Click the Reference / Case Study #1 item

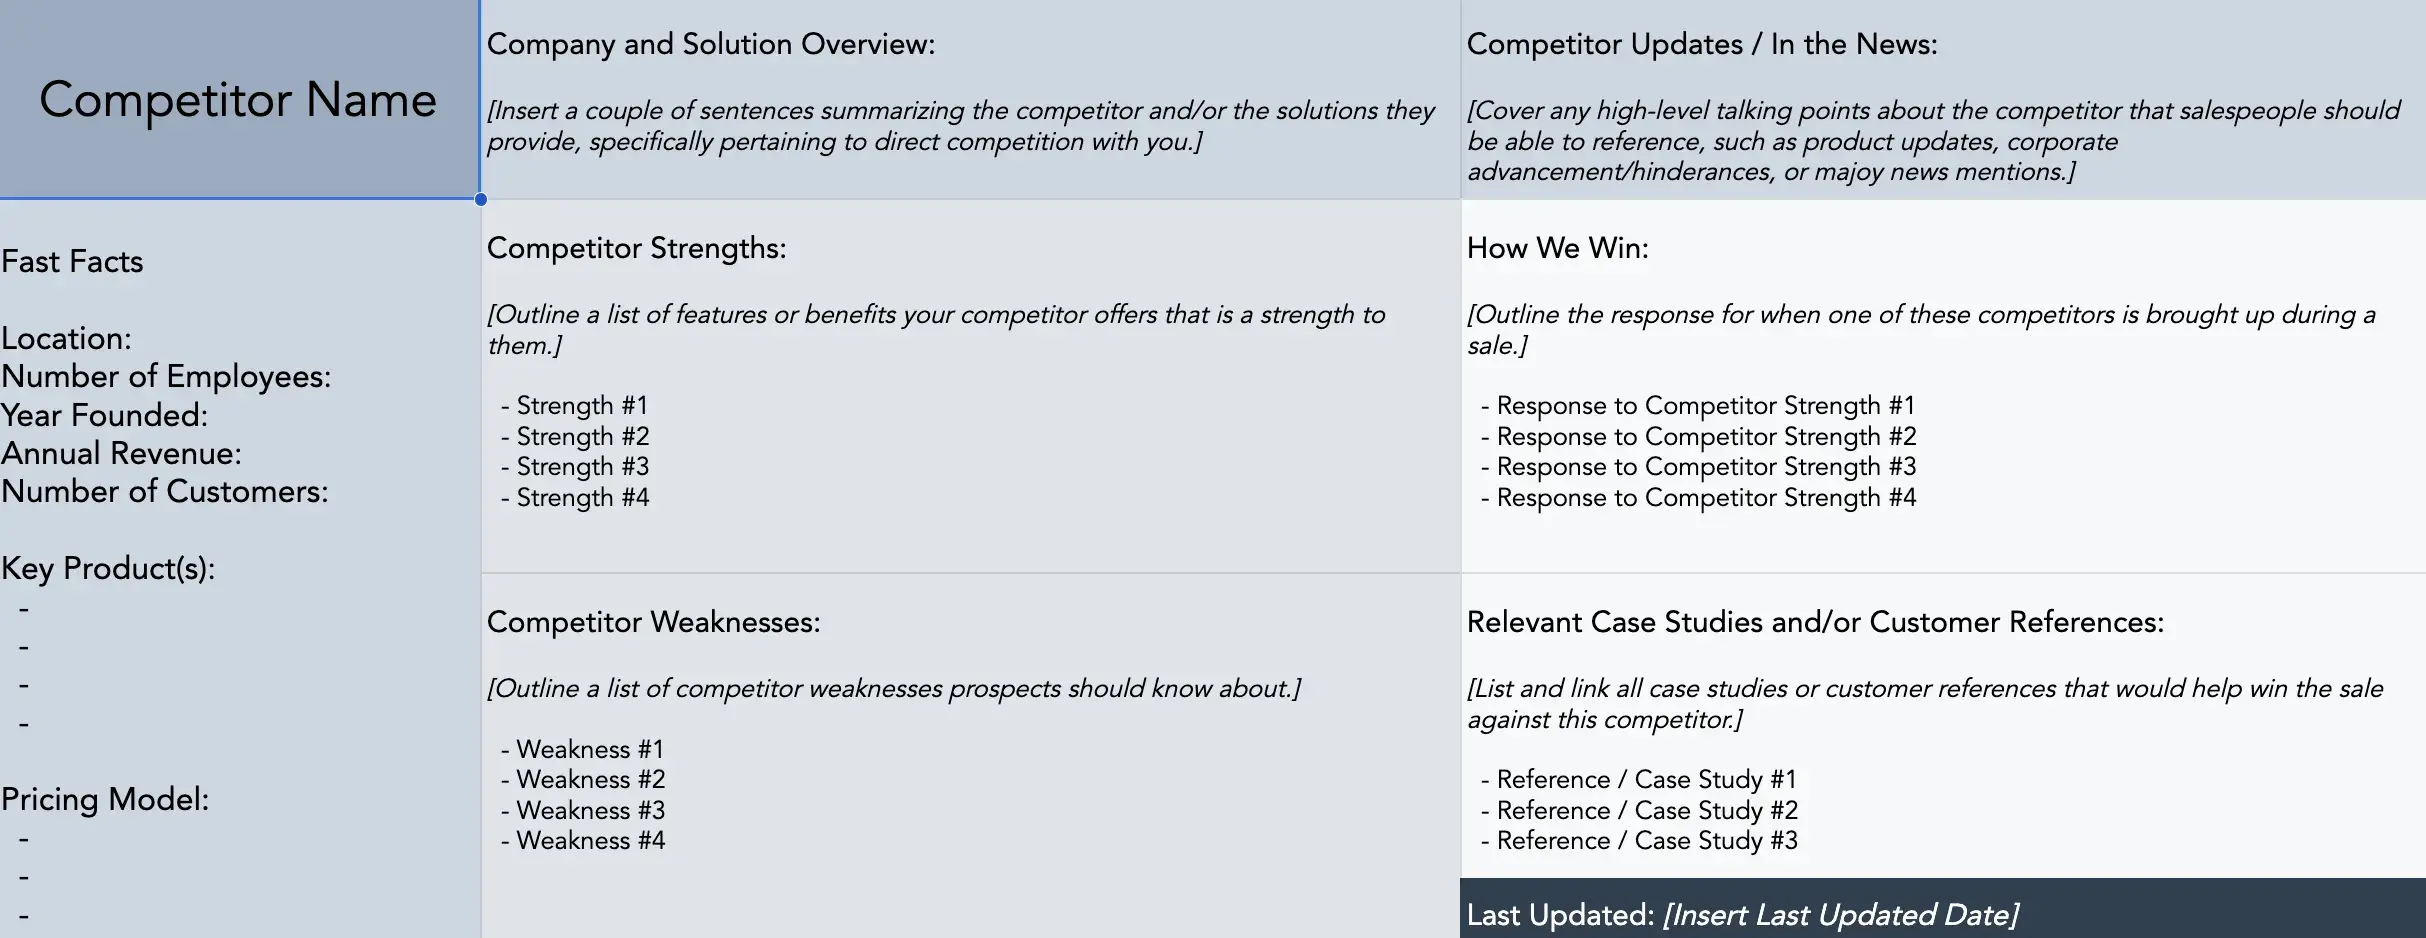(1645, 780)
